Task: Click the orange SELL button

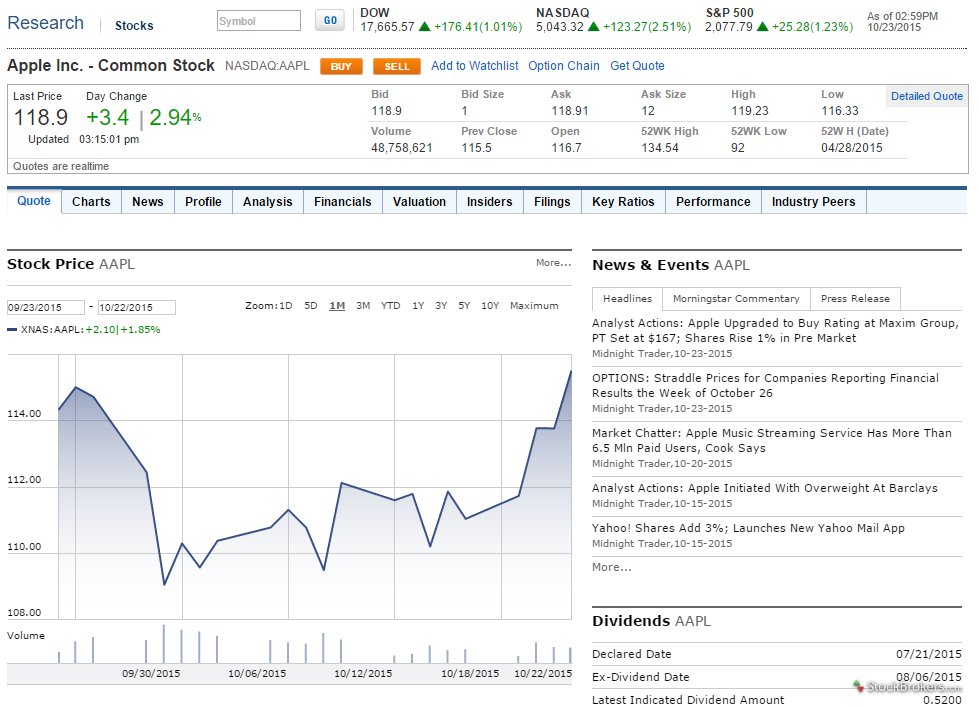Action: click(397, 66)
